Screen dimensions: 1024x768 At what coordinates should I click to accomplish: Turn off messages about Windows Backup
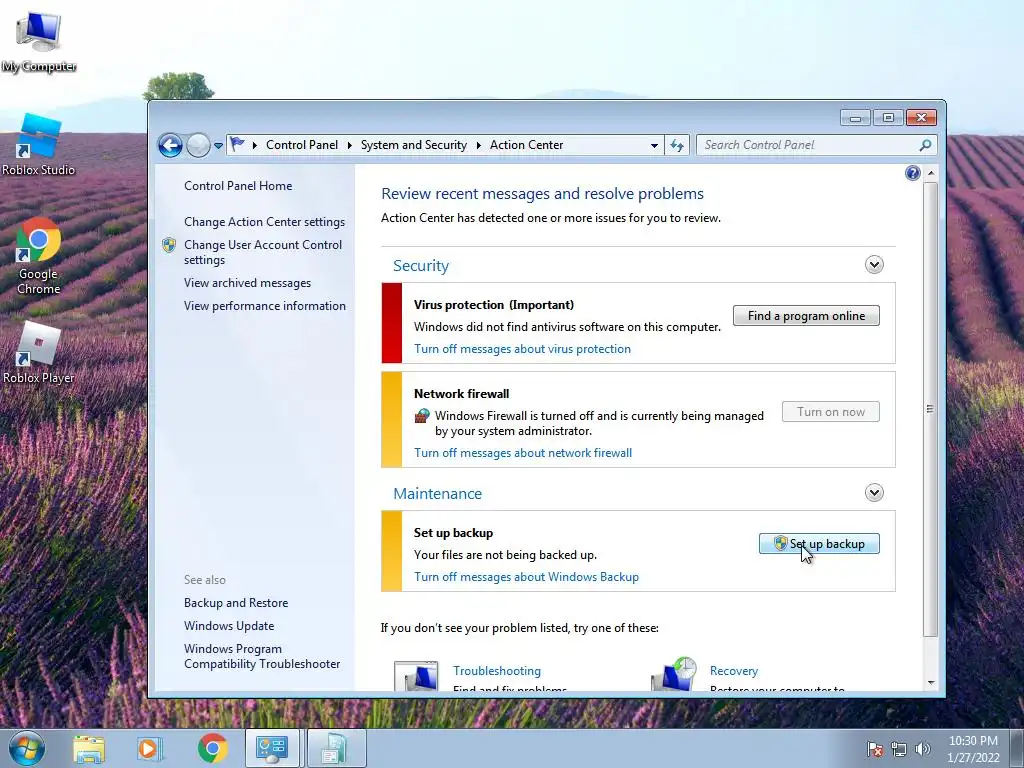coord(526,577)
